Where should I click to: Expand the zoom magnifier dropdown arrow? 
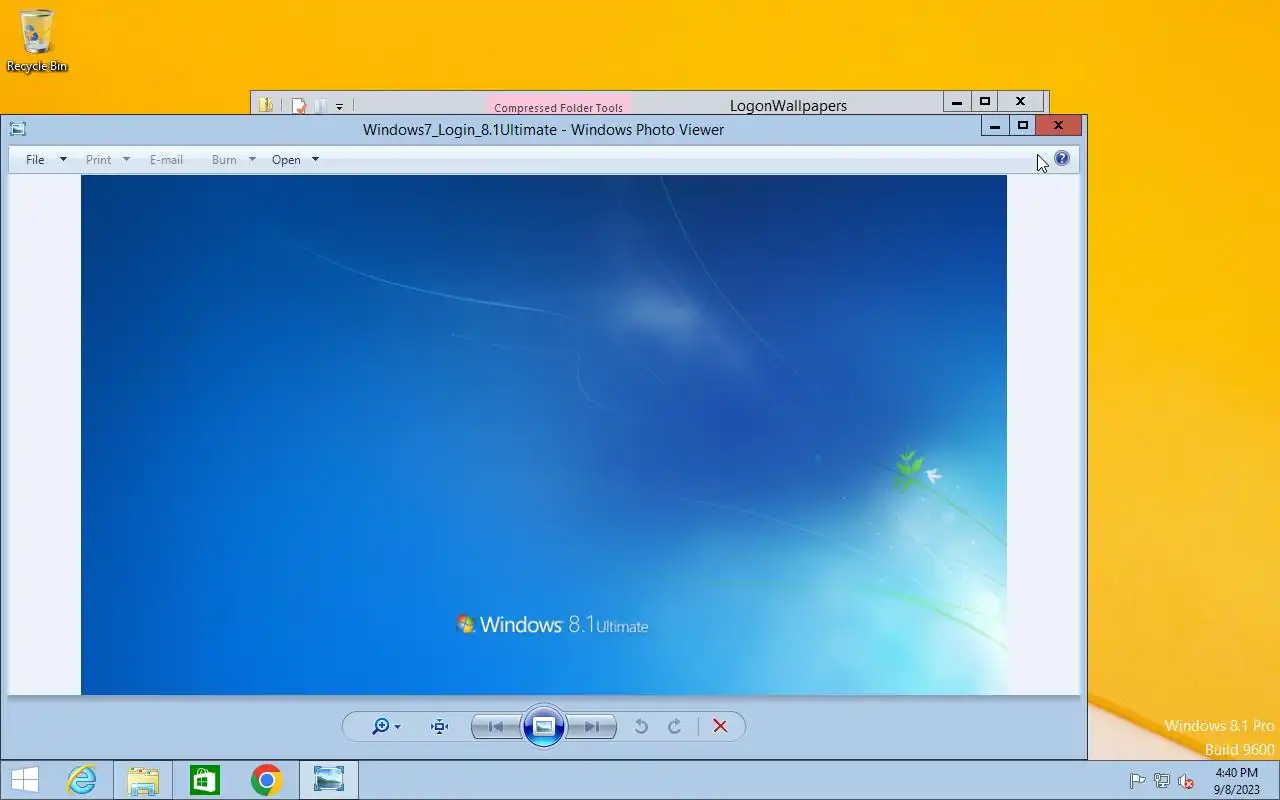pyautogui.click(x=397, y=727)
